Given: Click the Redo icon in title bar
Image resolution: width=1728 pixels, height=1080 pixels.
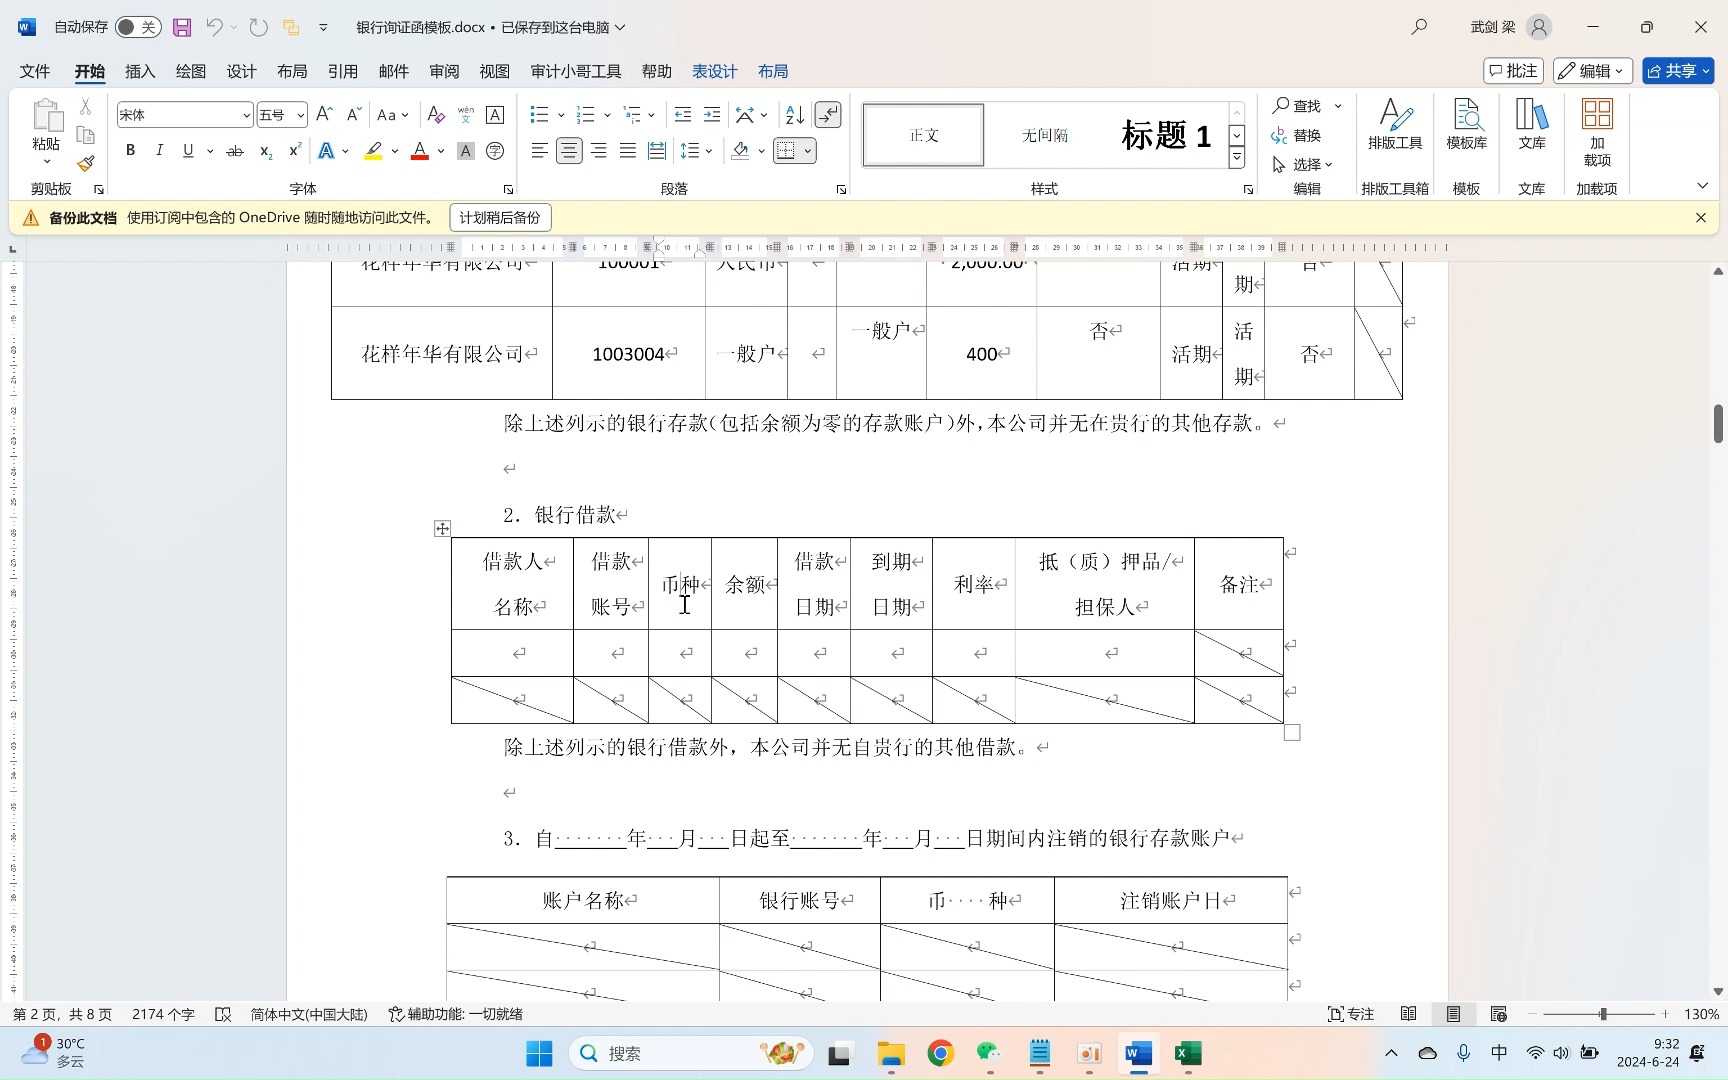Looking at the screenshot, I should (259, 27).
